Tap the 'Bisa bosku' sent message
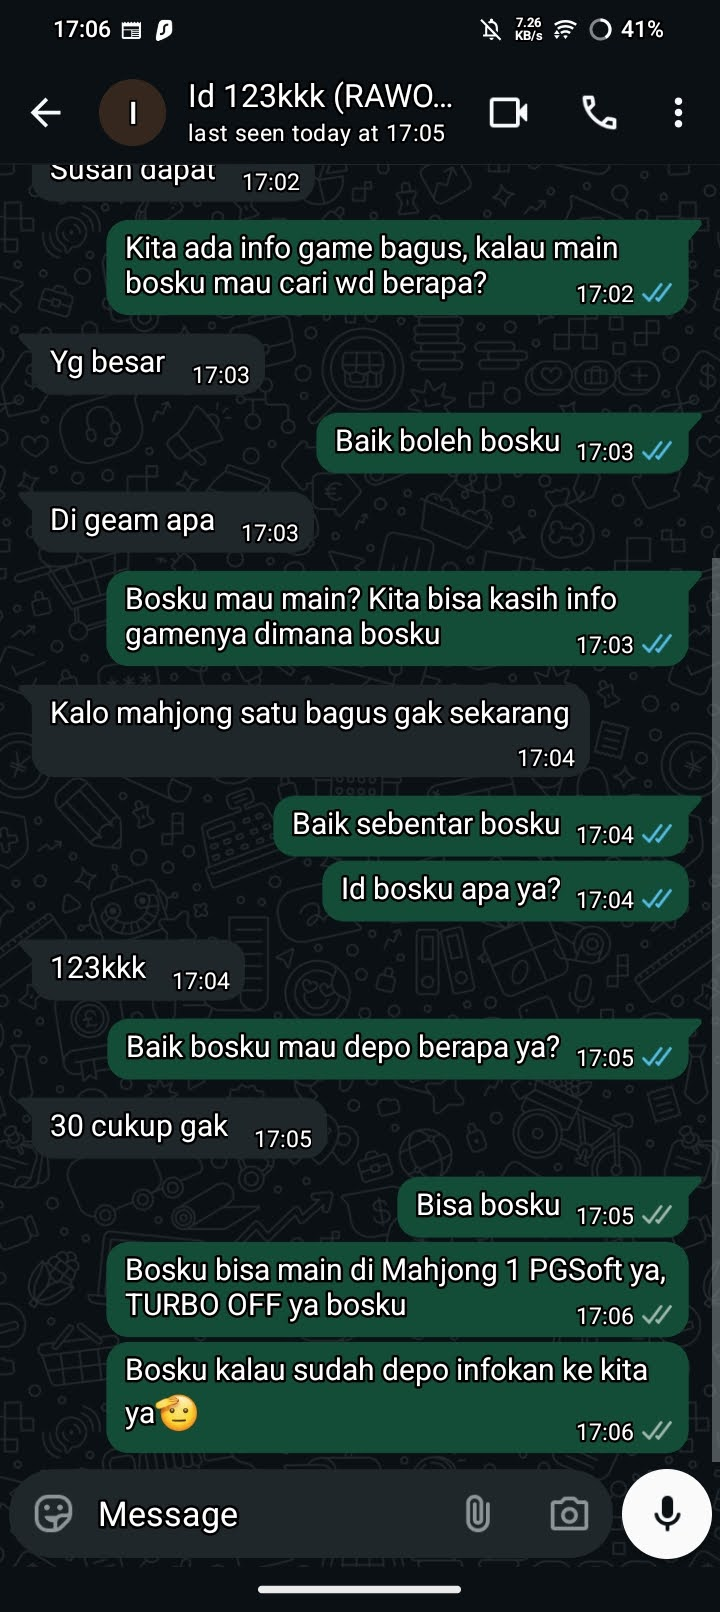Image resolution: width=720 pixels, height=1612 pixels. (x=544, y=1207)
